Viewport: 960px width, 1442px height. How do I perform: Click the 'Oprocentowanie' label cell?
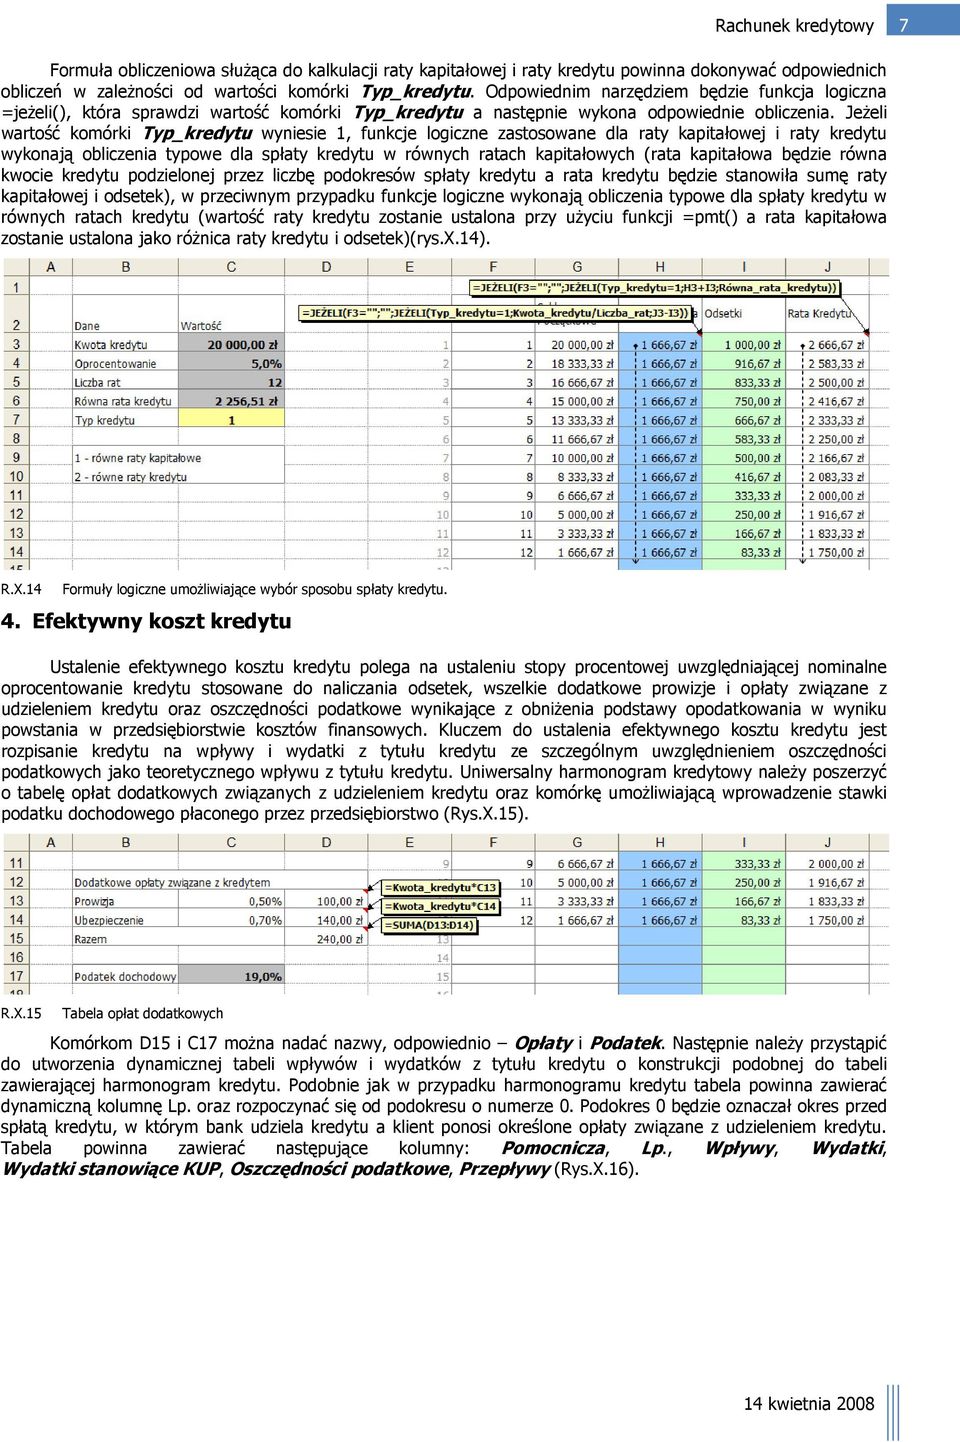click(125, 364)
